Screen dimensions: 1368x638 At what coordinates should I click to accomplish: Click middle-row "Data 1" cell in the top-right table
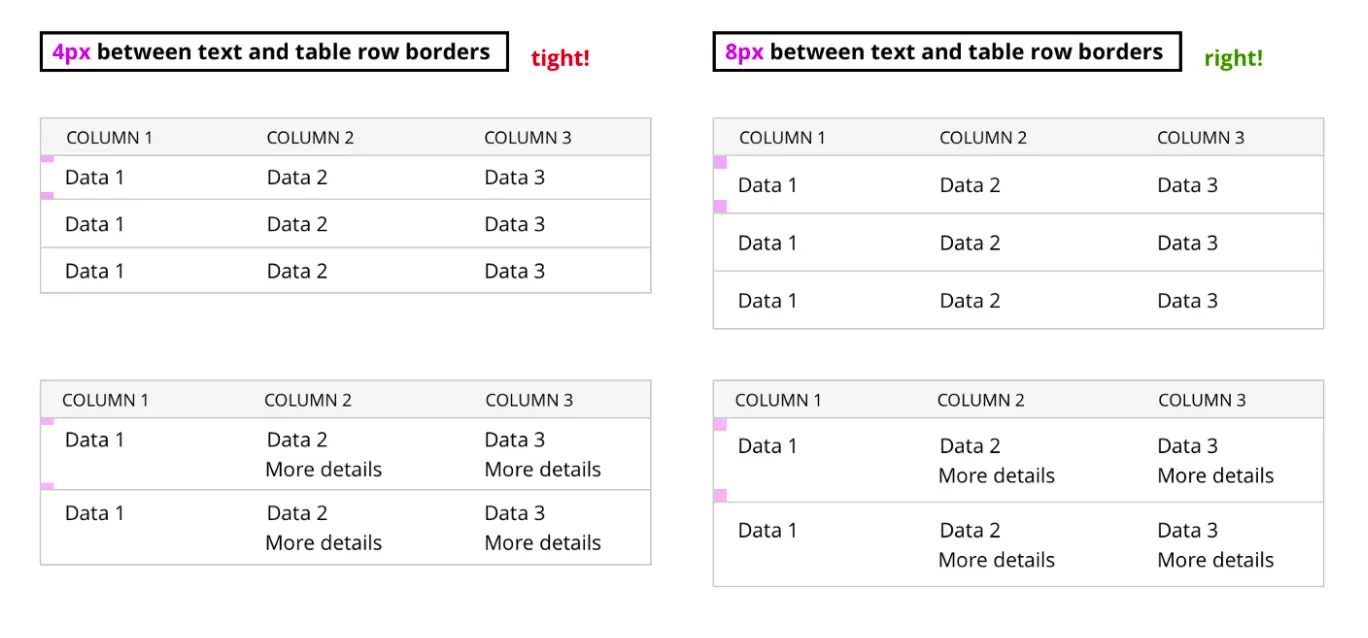767,243
